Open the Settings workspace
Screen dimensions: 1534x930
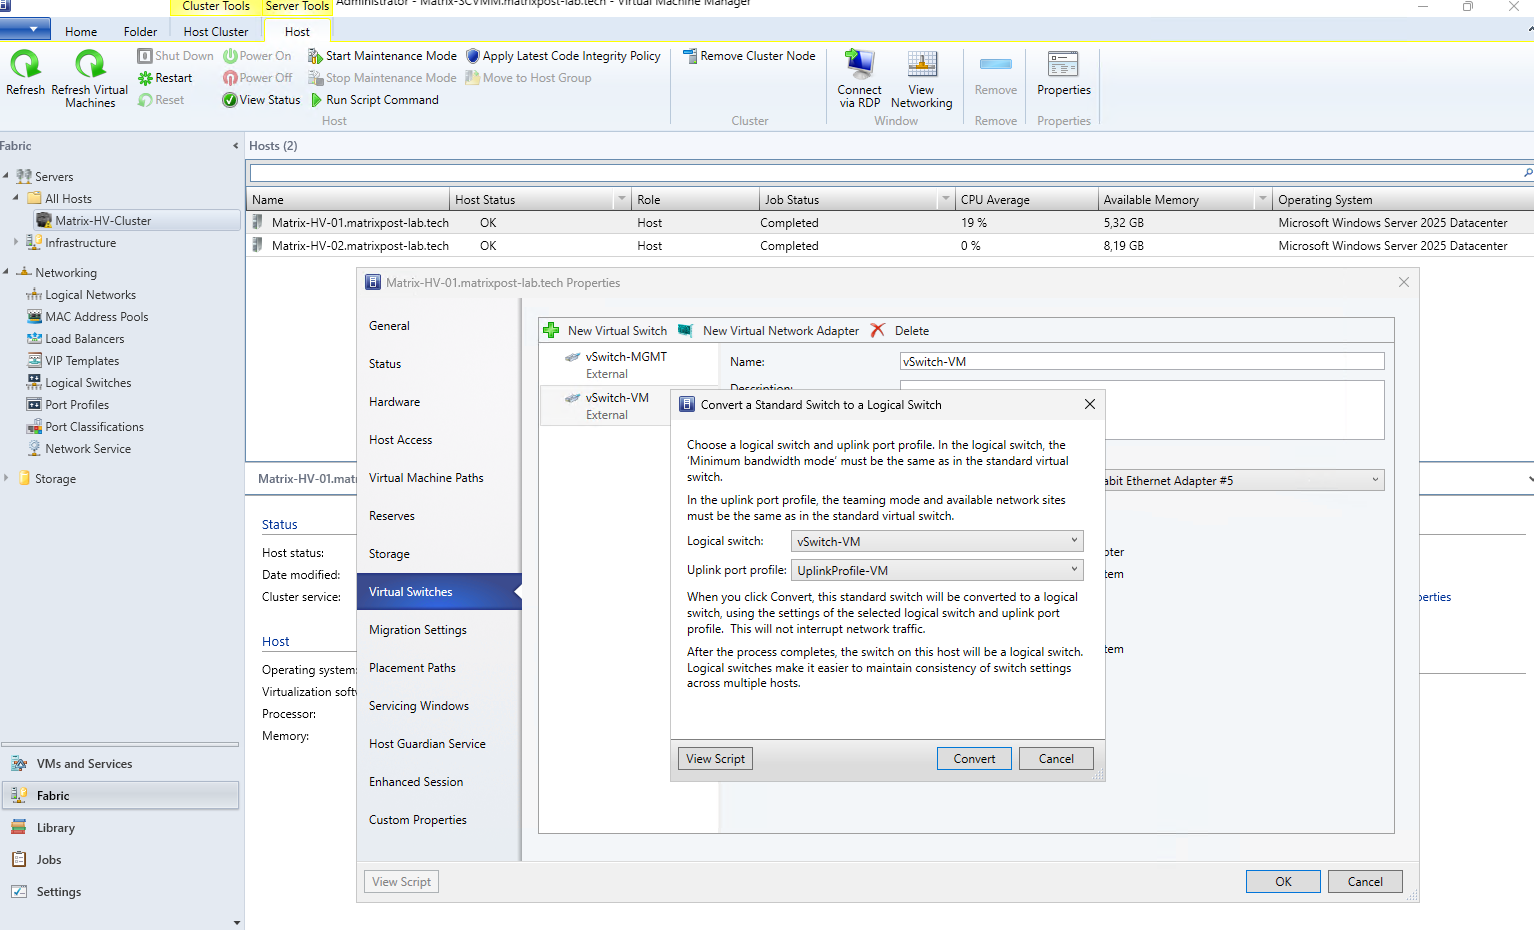point(120,892)
